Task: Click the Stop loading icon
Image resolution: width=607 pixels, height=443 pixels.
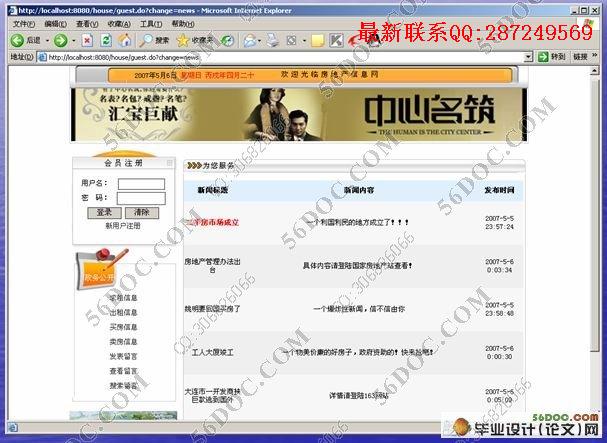Action: pyautogui.click(x=87, y=40)
